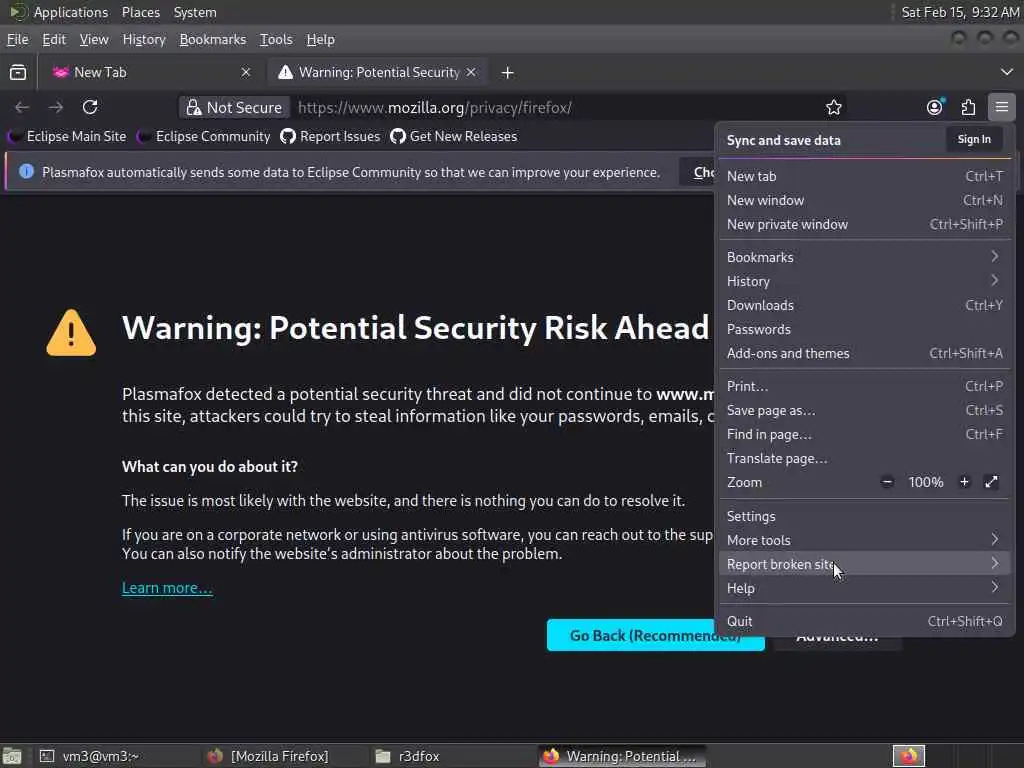This screenshot has width=1024, height=768.
Task: Open the File menu in menu bar
Action: (x=18, y=39)
